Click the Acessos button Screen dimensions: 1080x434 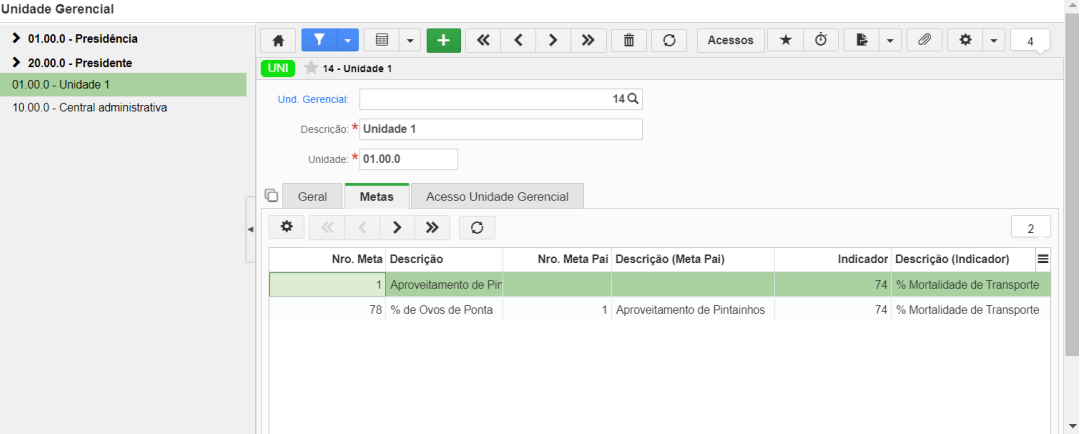pyautogui.click(x=731, y=41)
